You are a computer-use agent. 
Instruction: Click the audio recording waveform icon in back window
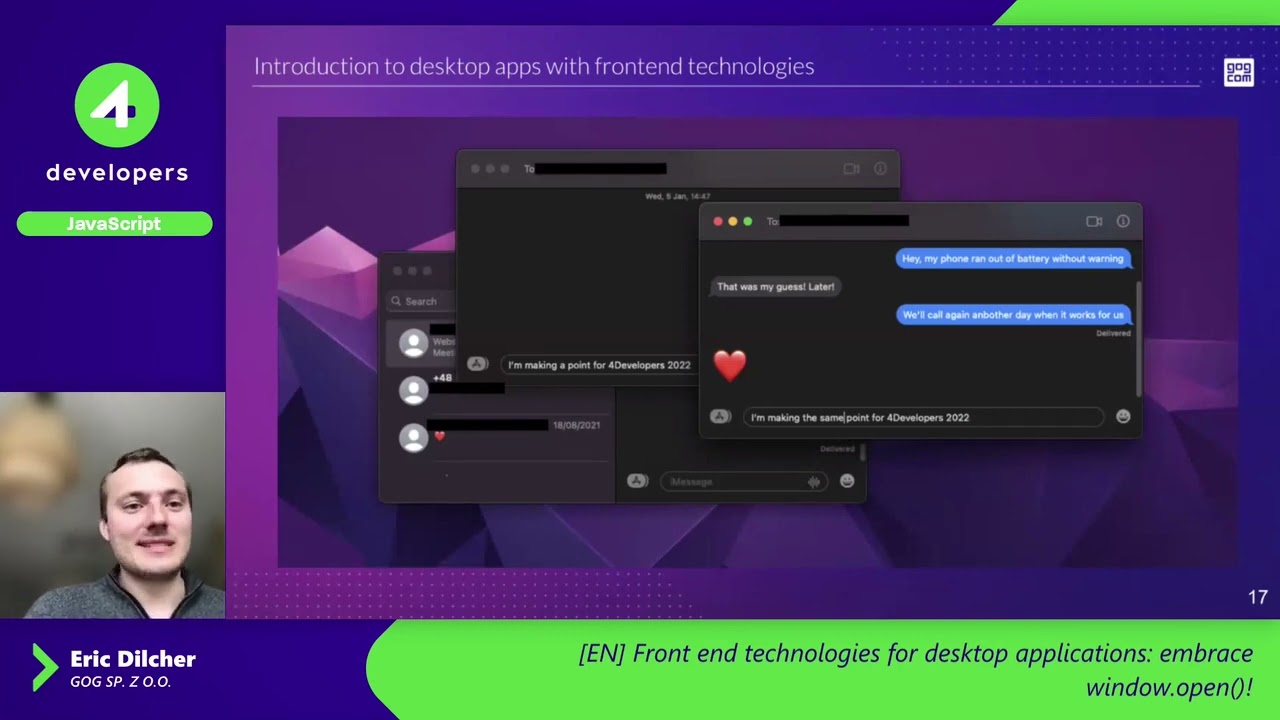[x=814, y=482]
